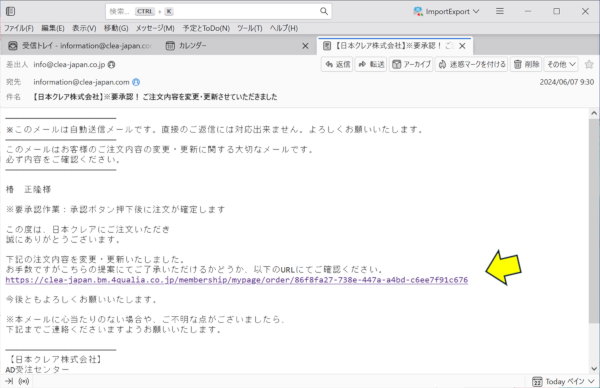The width and height of the screenshot is (600, 388).
Task: Open the ヘルプ(H) menu
Action: [x=284, y=28]
